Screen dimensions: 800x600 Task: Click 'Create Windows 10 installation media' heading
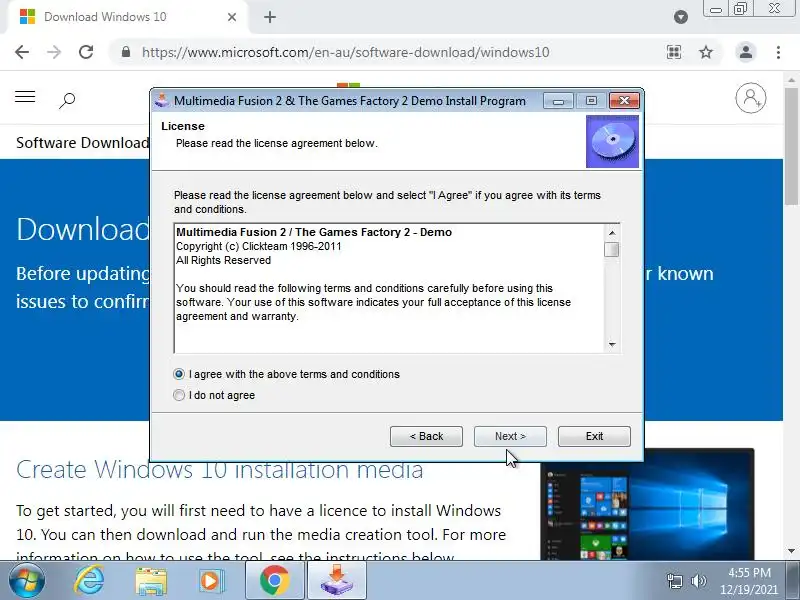coord(219,469)
